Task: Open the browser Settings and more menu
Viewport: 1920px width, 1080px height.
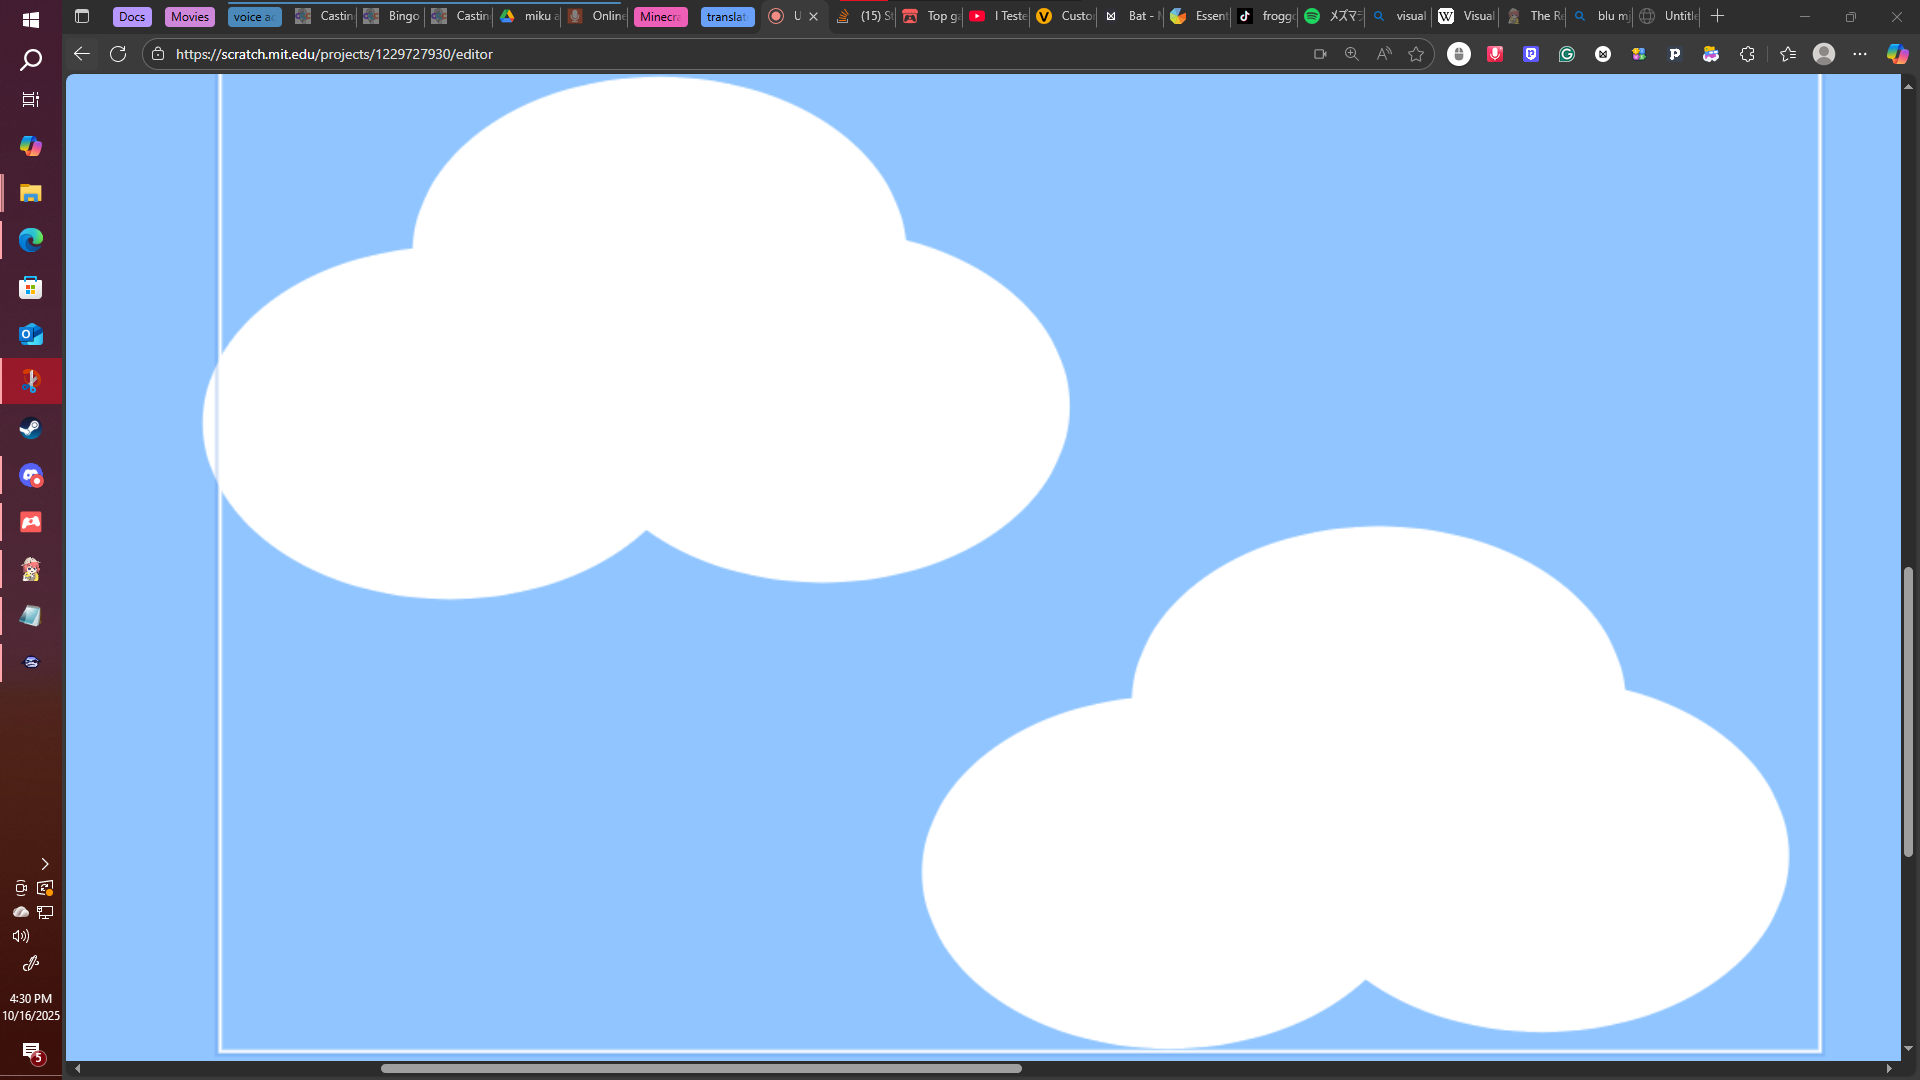Action: click(1860, 54)
